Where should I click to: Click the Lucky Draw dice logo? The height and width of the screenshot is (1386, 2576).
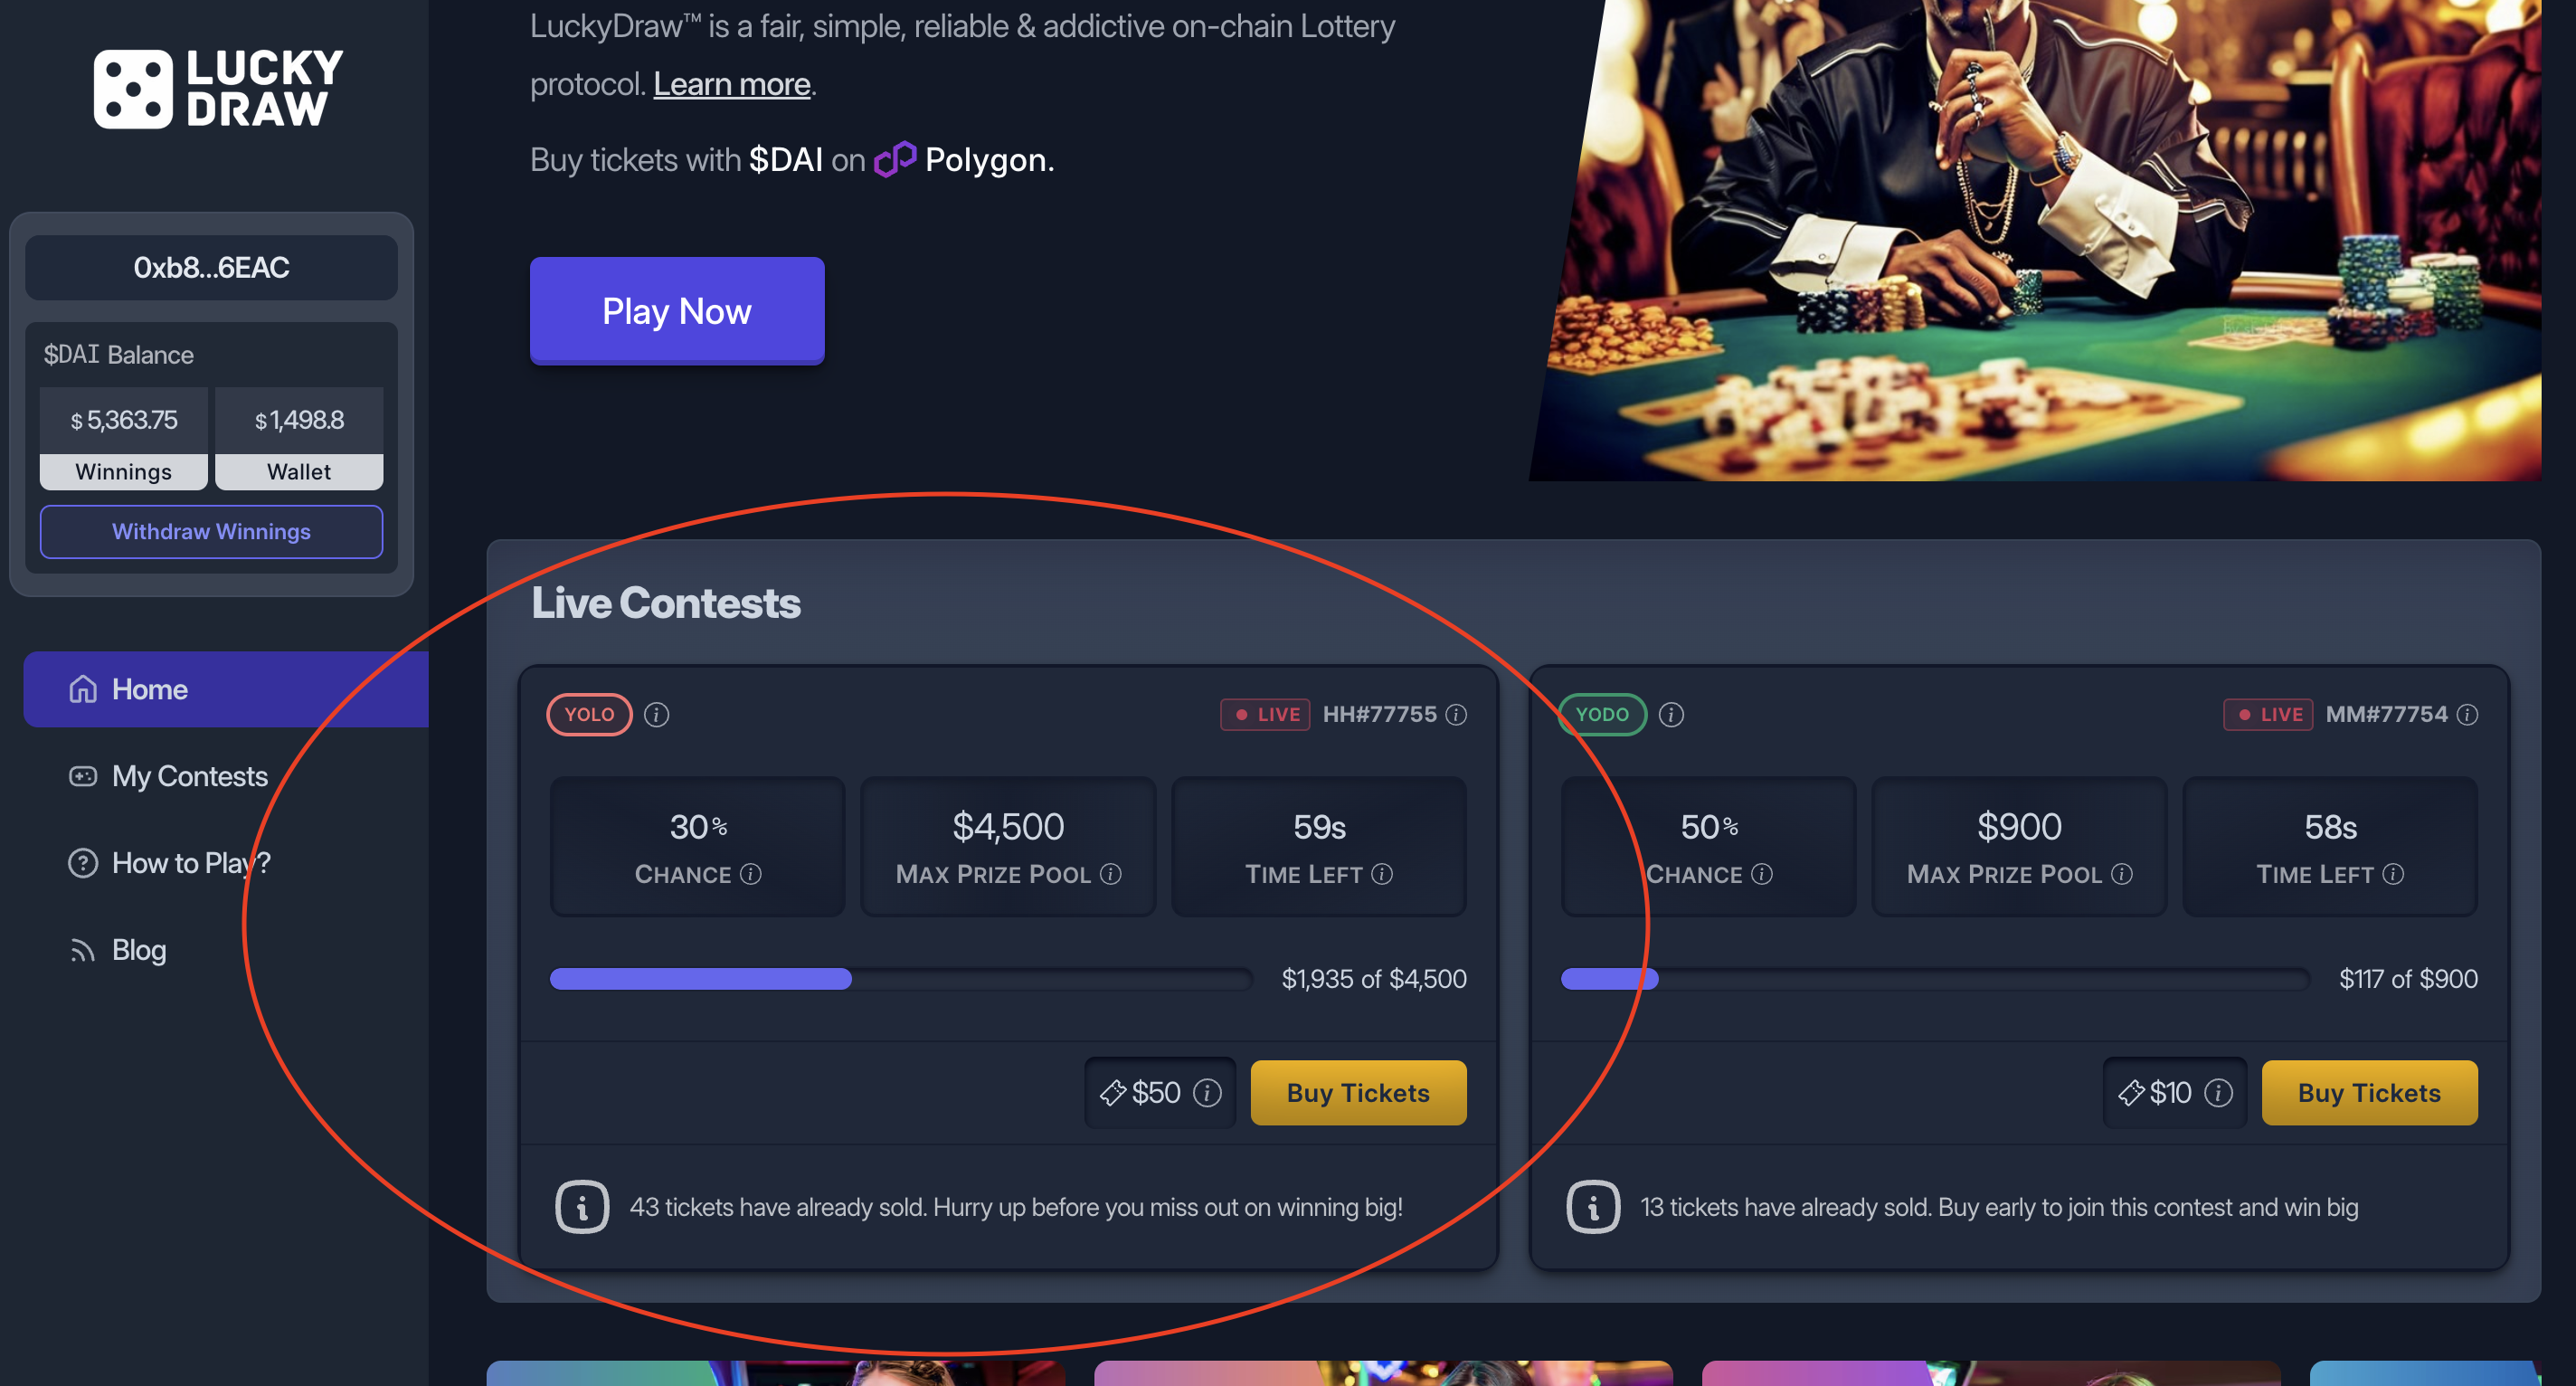click(133, 88)
